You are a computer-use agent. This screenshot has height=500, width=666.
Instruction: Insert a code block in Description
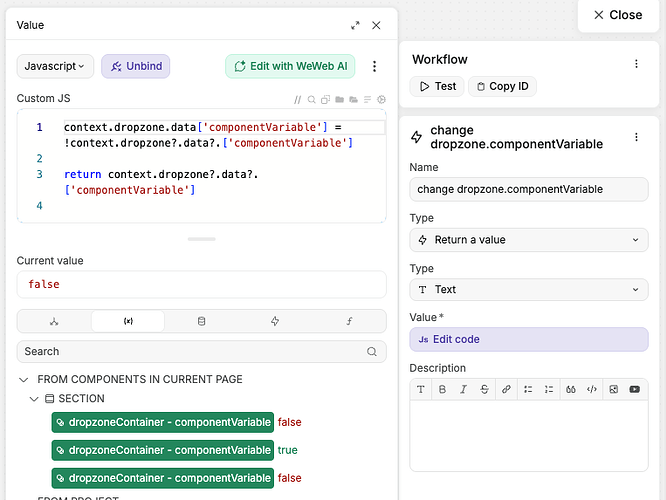pos(592,389)
